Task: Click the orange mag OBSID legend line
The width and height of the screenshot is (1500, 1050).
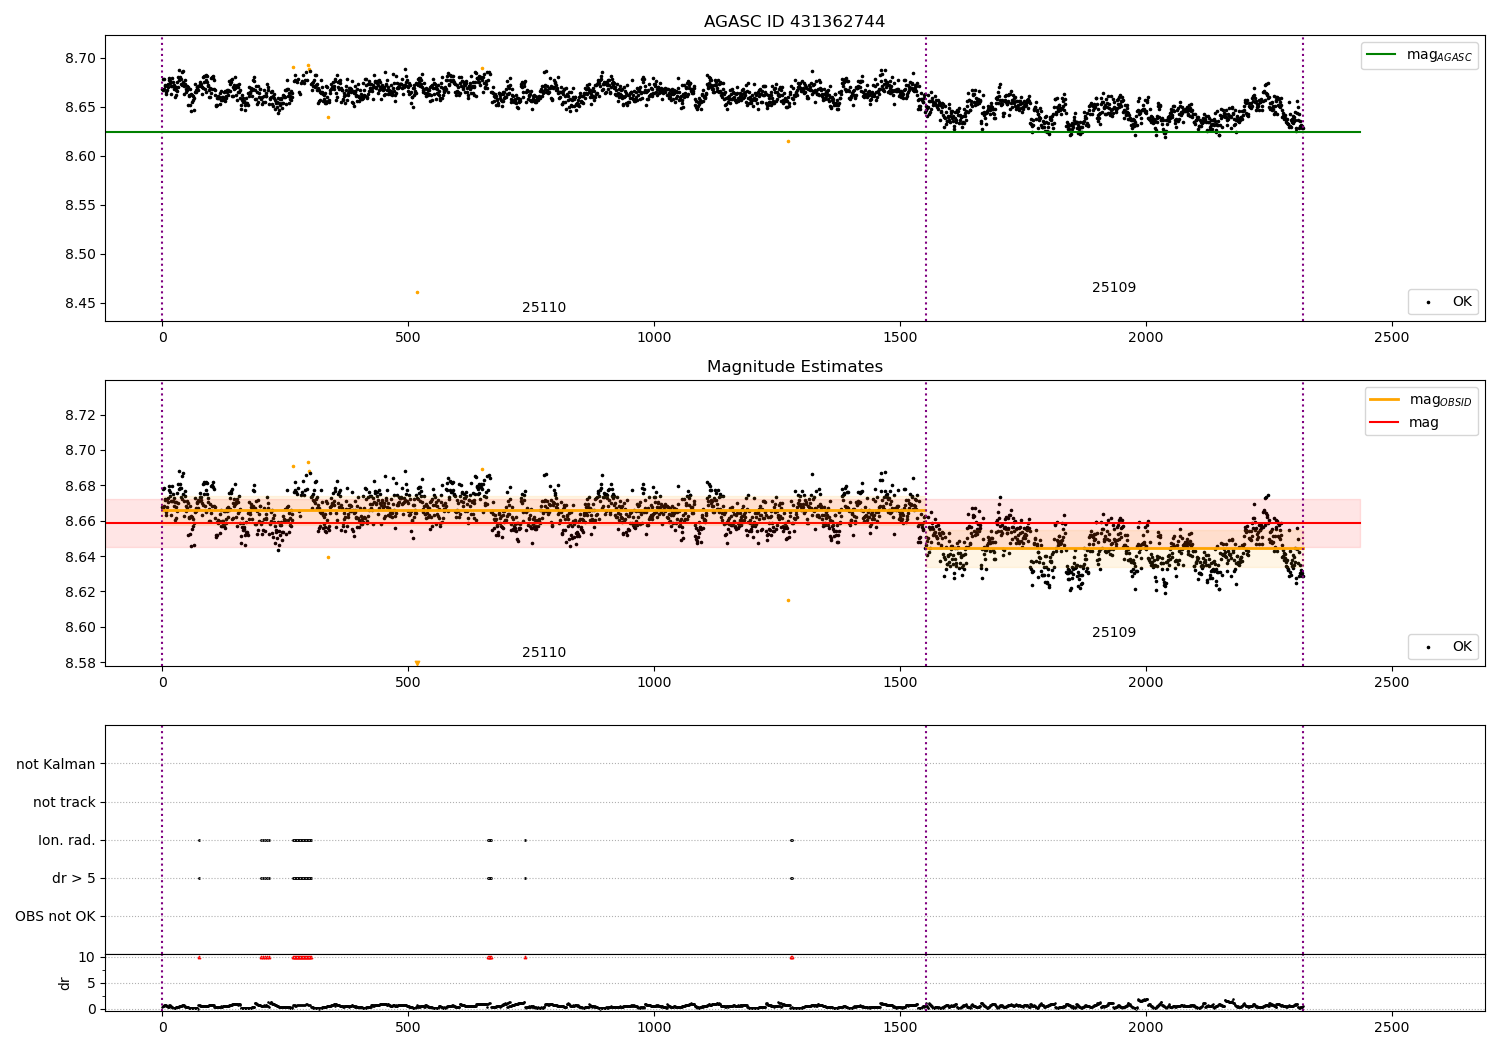Action: pyautogui.click(x=1385, y=399)
